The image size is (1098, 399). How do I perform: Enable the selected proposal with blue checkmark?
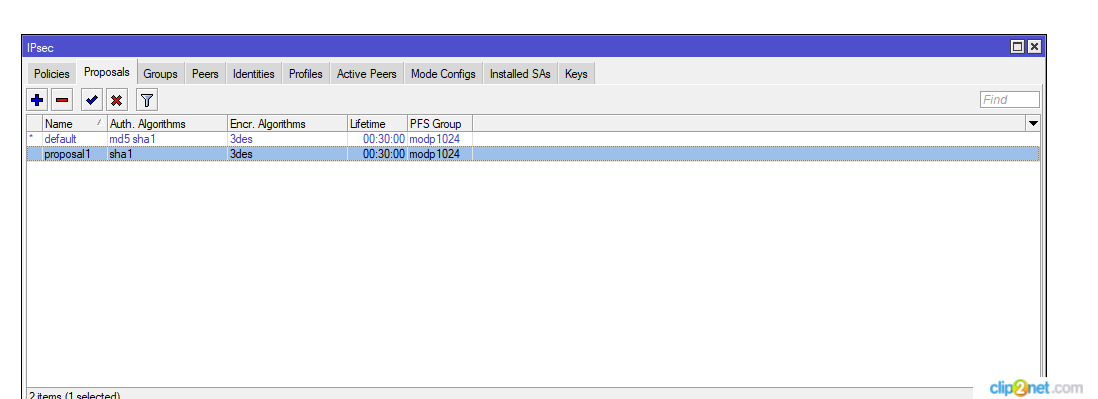91,100
